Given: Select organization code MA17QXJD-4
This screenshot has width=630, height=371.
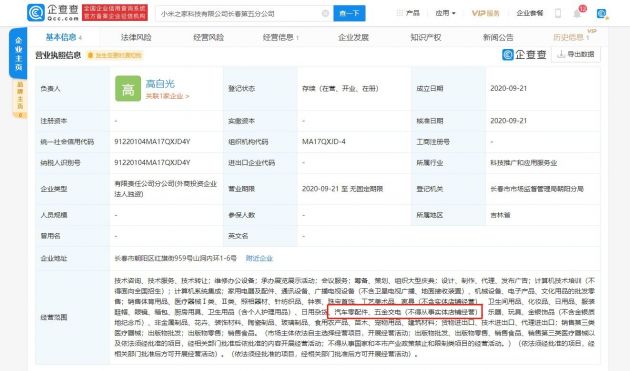Looking at the screenshot, I should [323, 141].
